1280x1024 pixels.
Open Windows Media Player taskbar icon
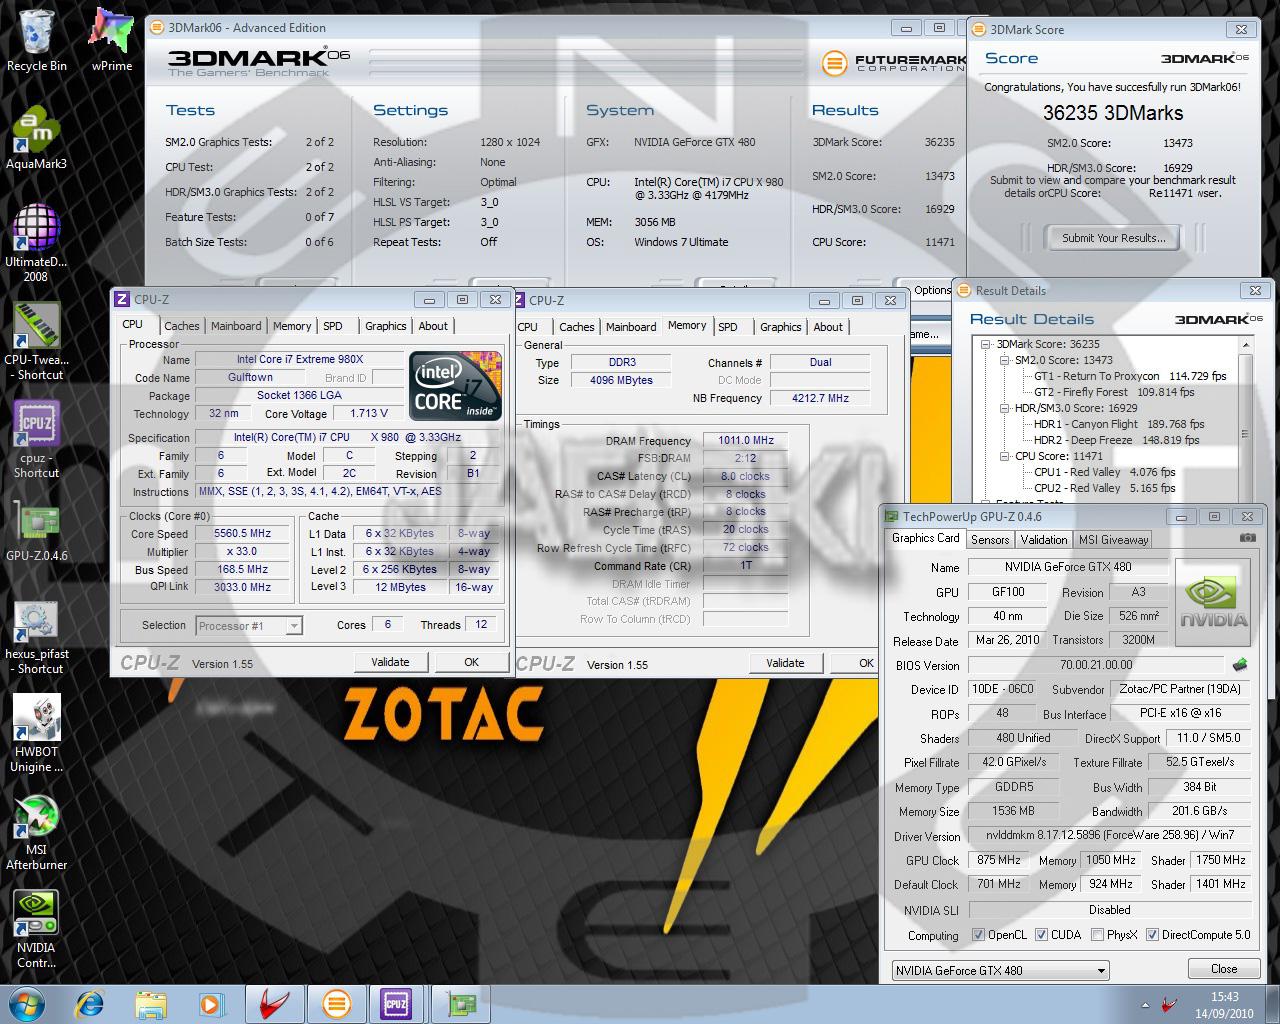pos(211,1003)
